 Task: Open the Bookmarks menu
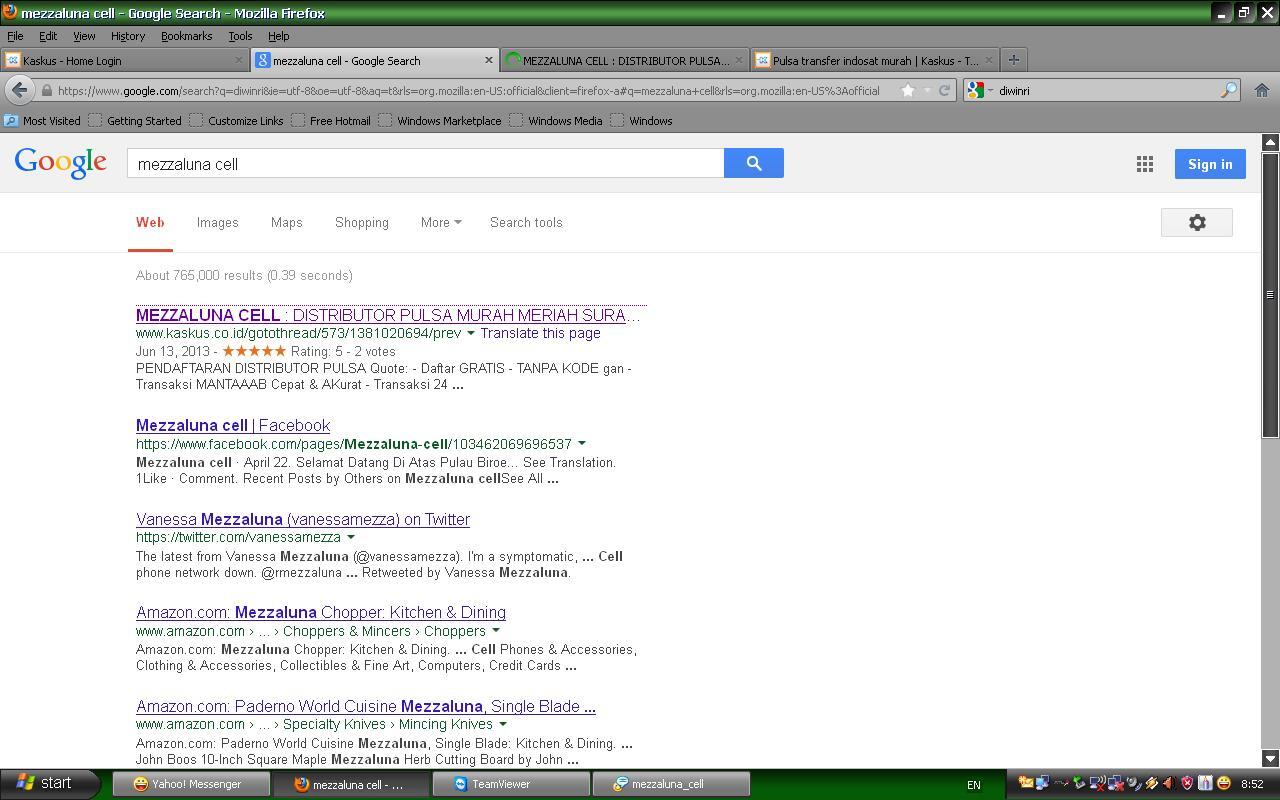tap(186, 36)
